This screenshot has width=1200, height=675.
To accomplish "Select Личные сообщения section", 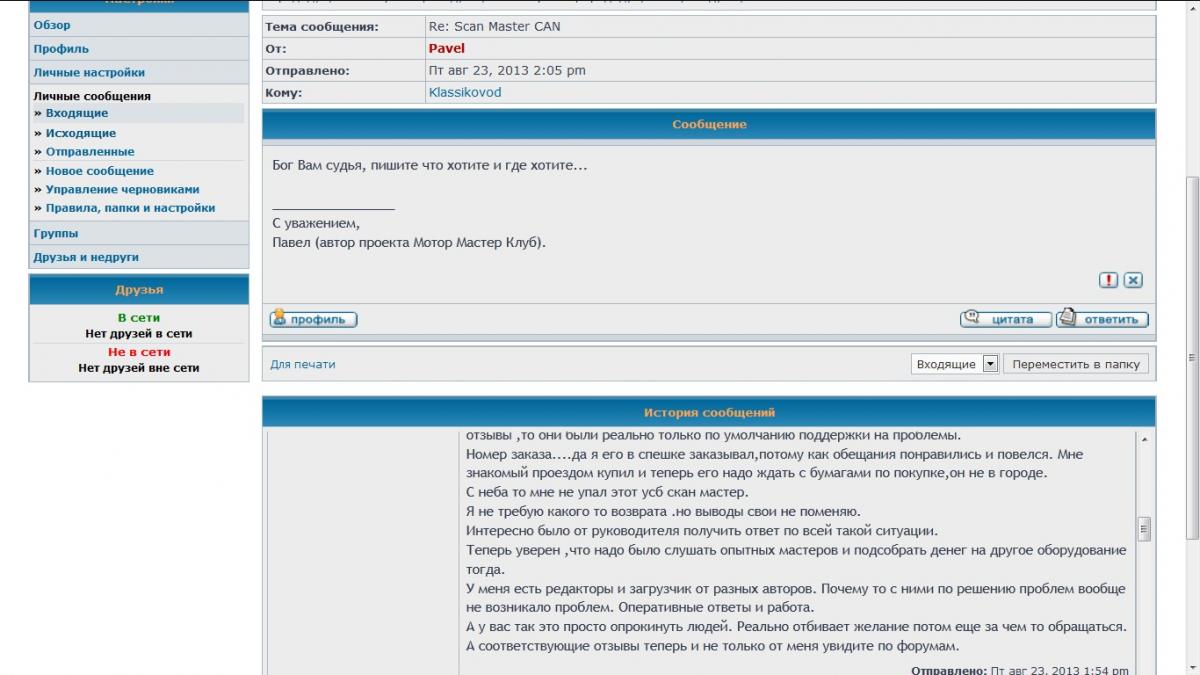I will tap(92, 96).
